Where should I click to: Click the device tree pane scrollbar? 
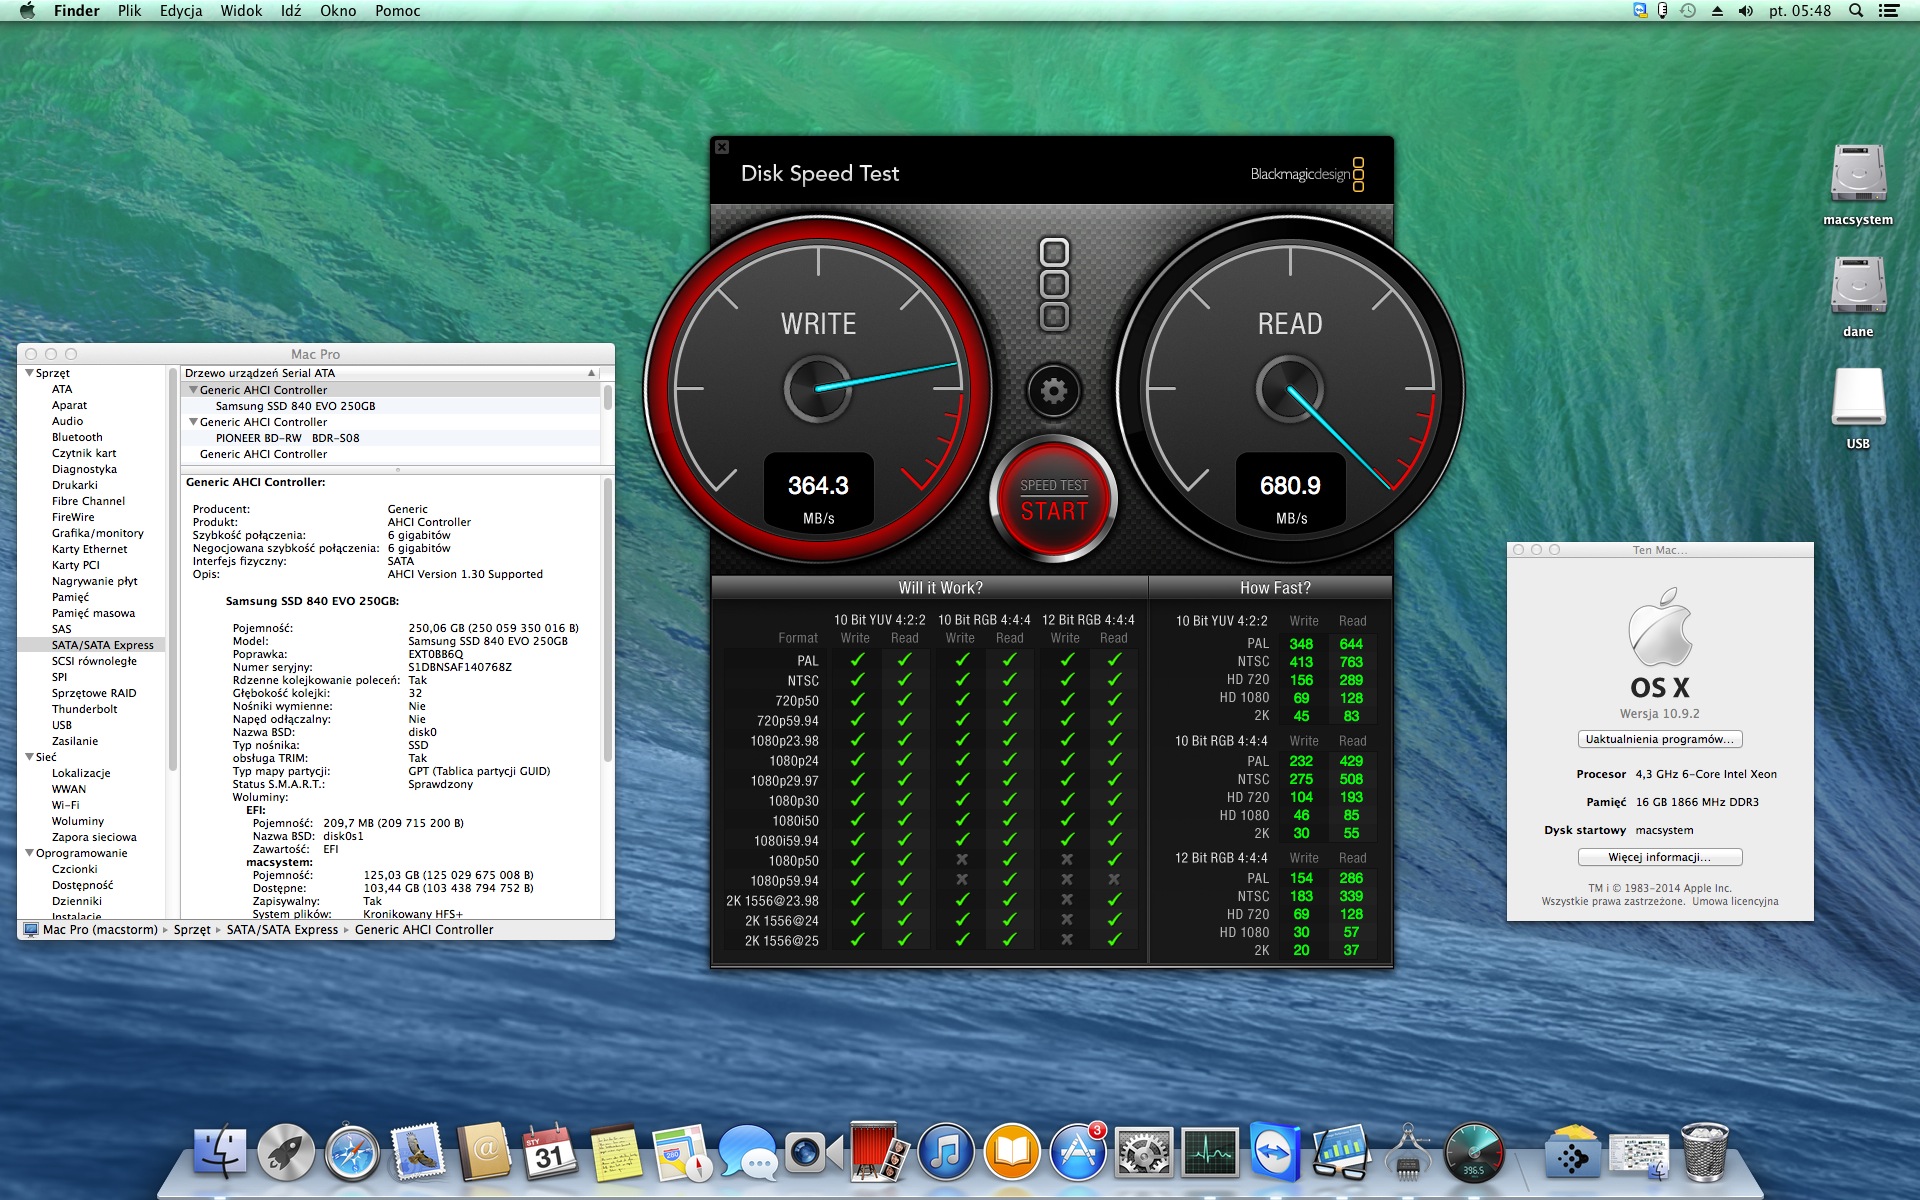click(607, 397)
